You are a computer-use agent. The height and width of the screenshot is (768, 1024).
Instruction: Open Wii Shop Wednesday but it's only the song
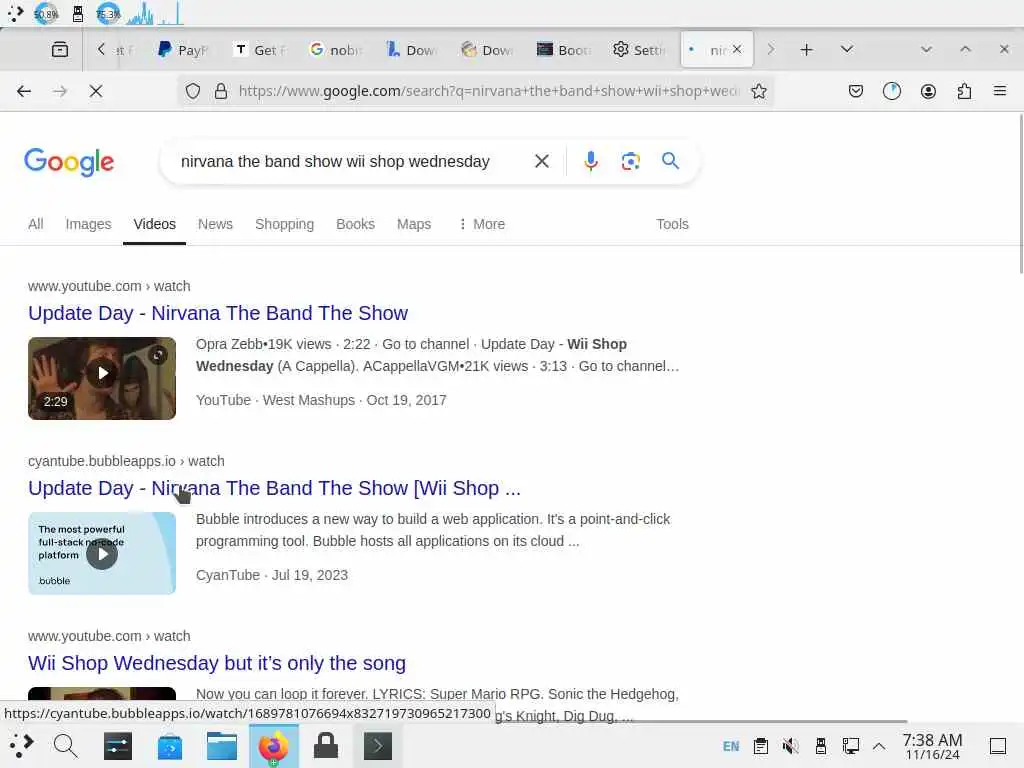[217, 663]
